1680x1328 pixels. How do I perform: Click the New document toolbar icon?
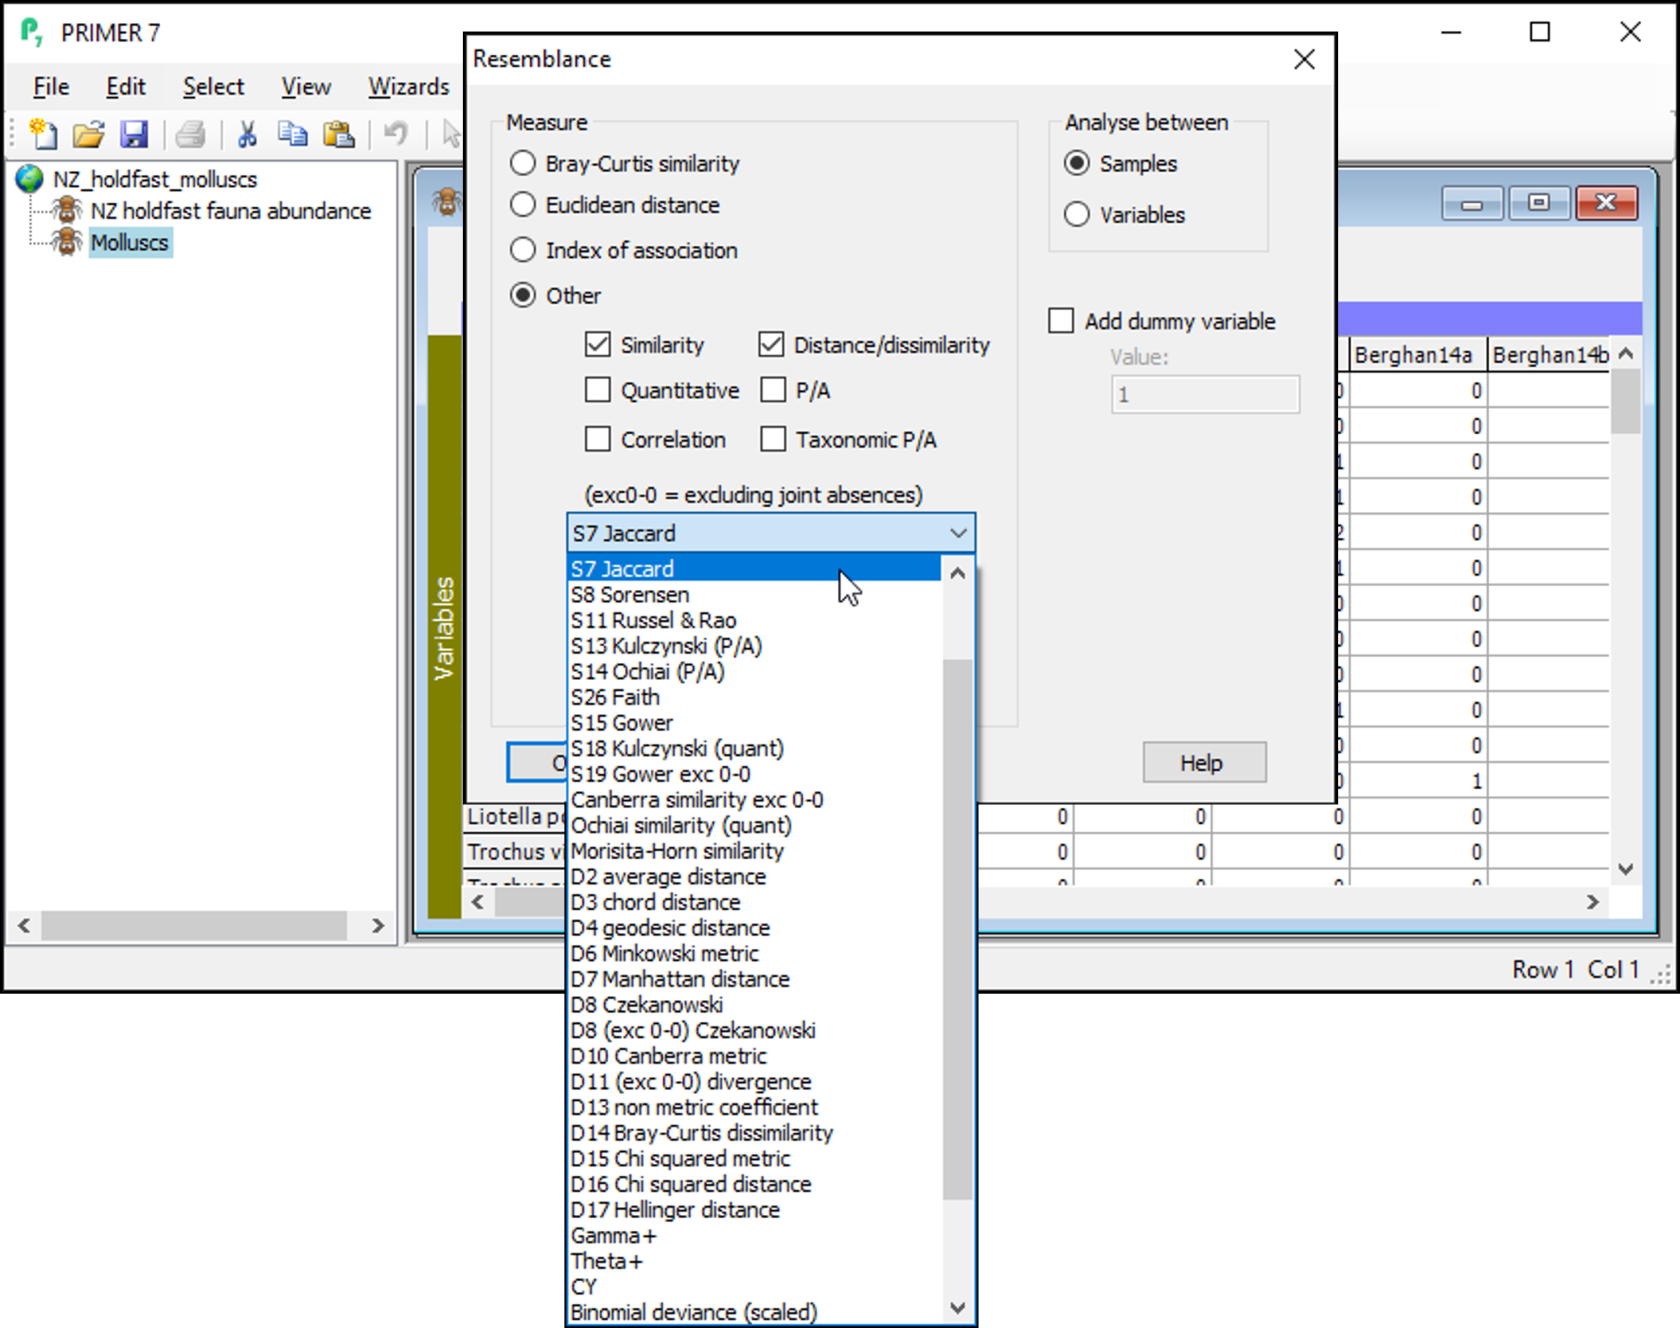pos(43,133)
